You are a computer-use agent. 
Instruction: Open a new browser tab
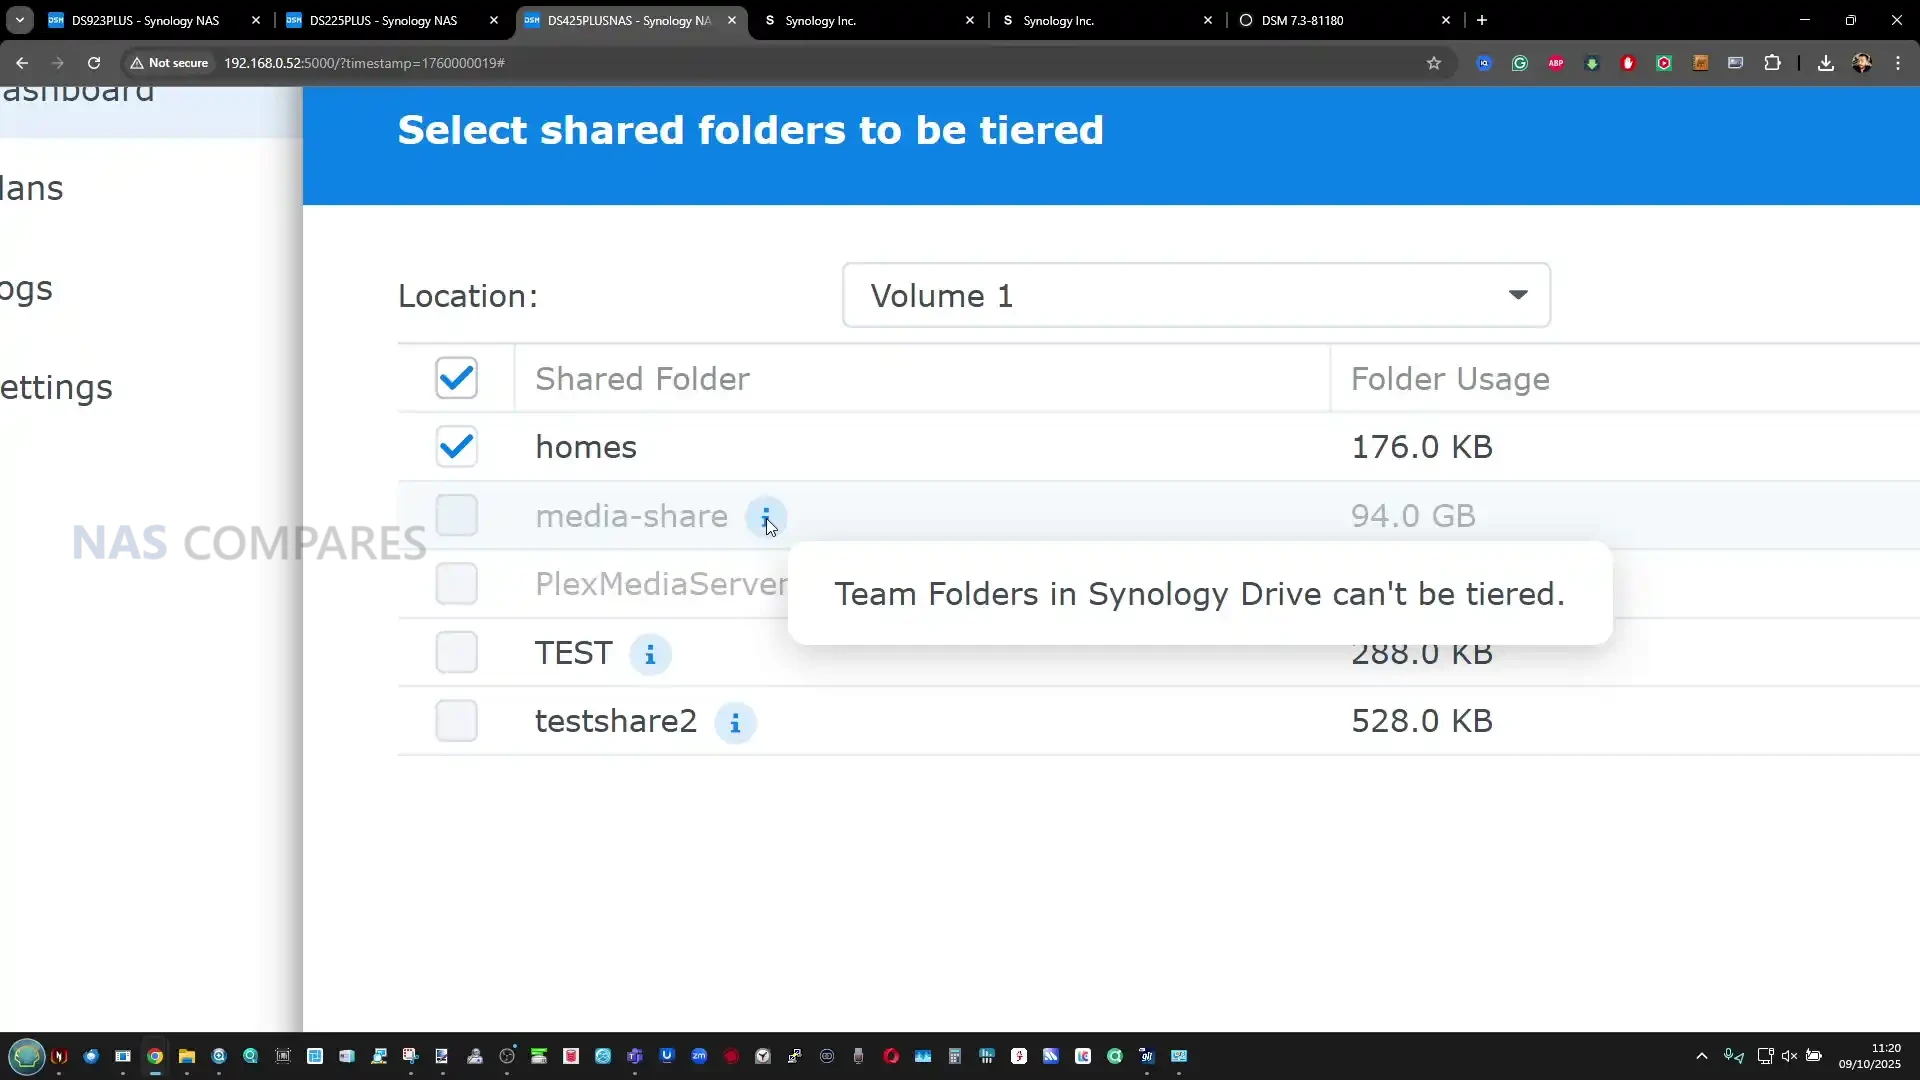coord(1482,20)
